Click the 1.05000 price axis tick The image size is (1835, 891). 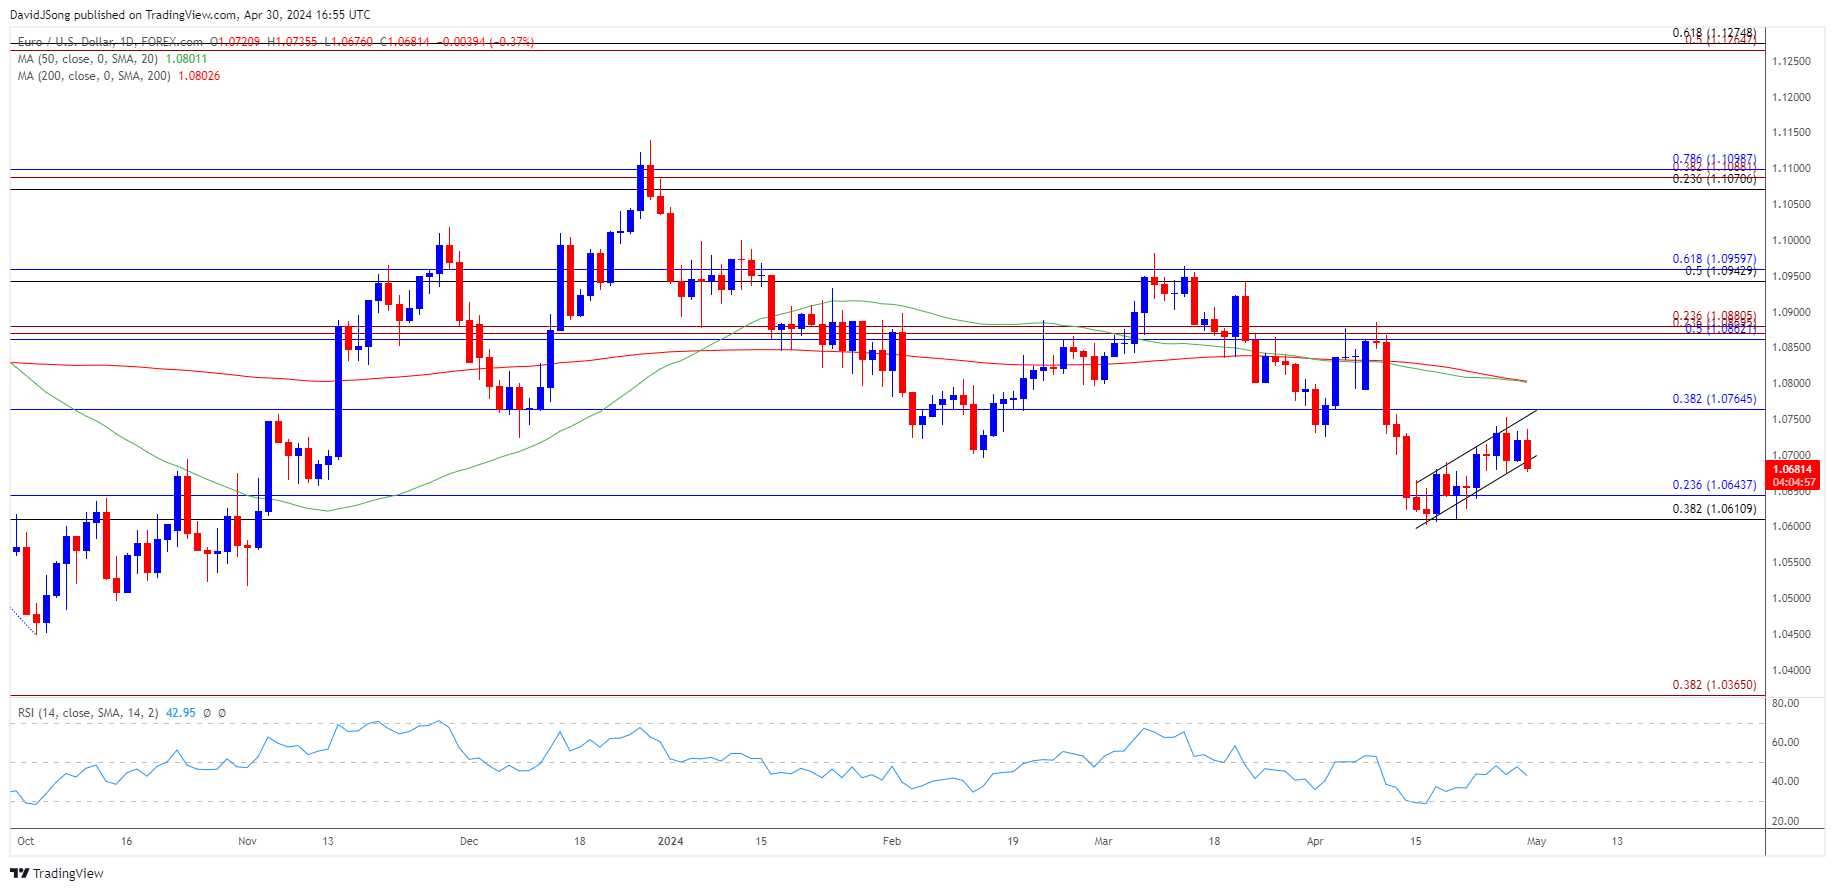pos(1791,598)
